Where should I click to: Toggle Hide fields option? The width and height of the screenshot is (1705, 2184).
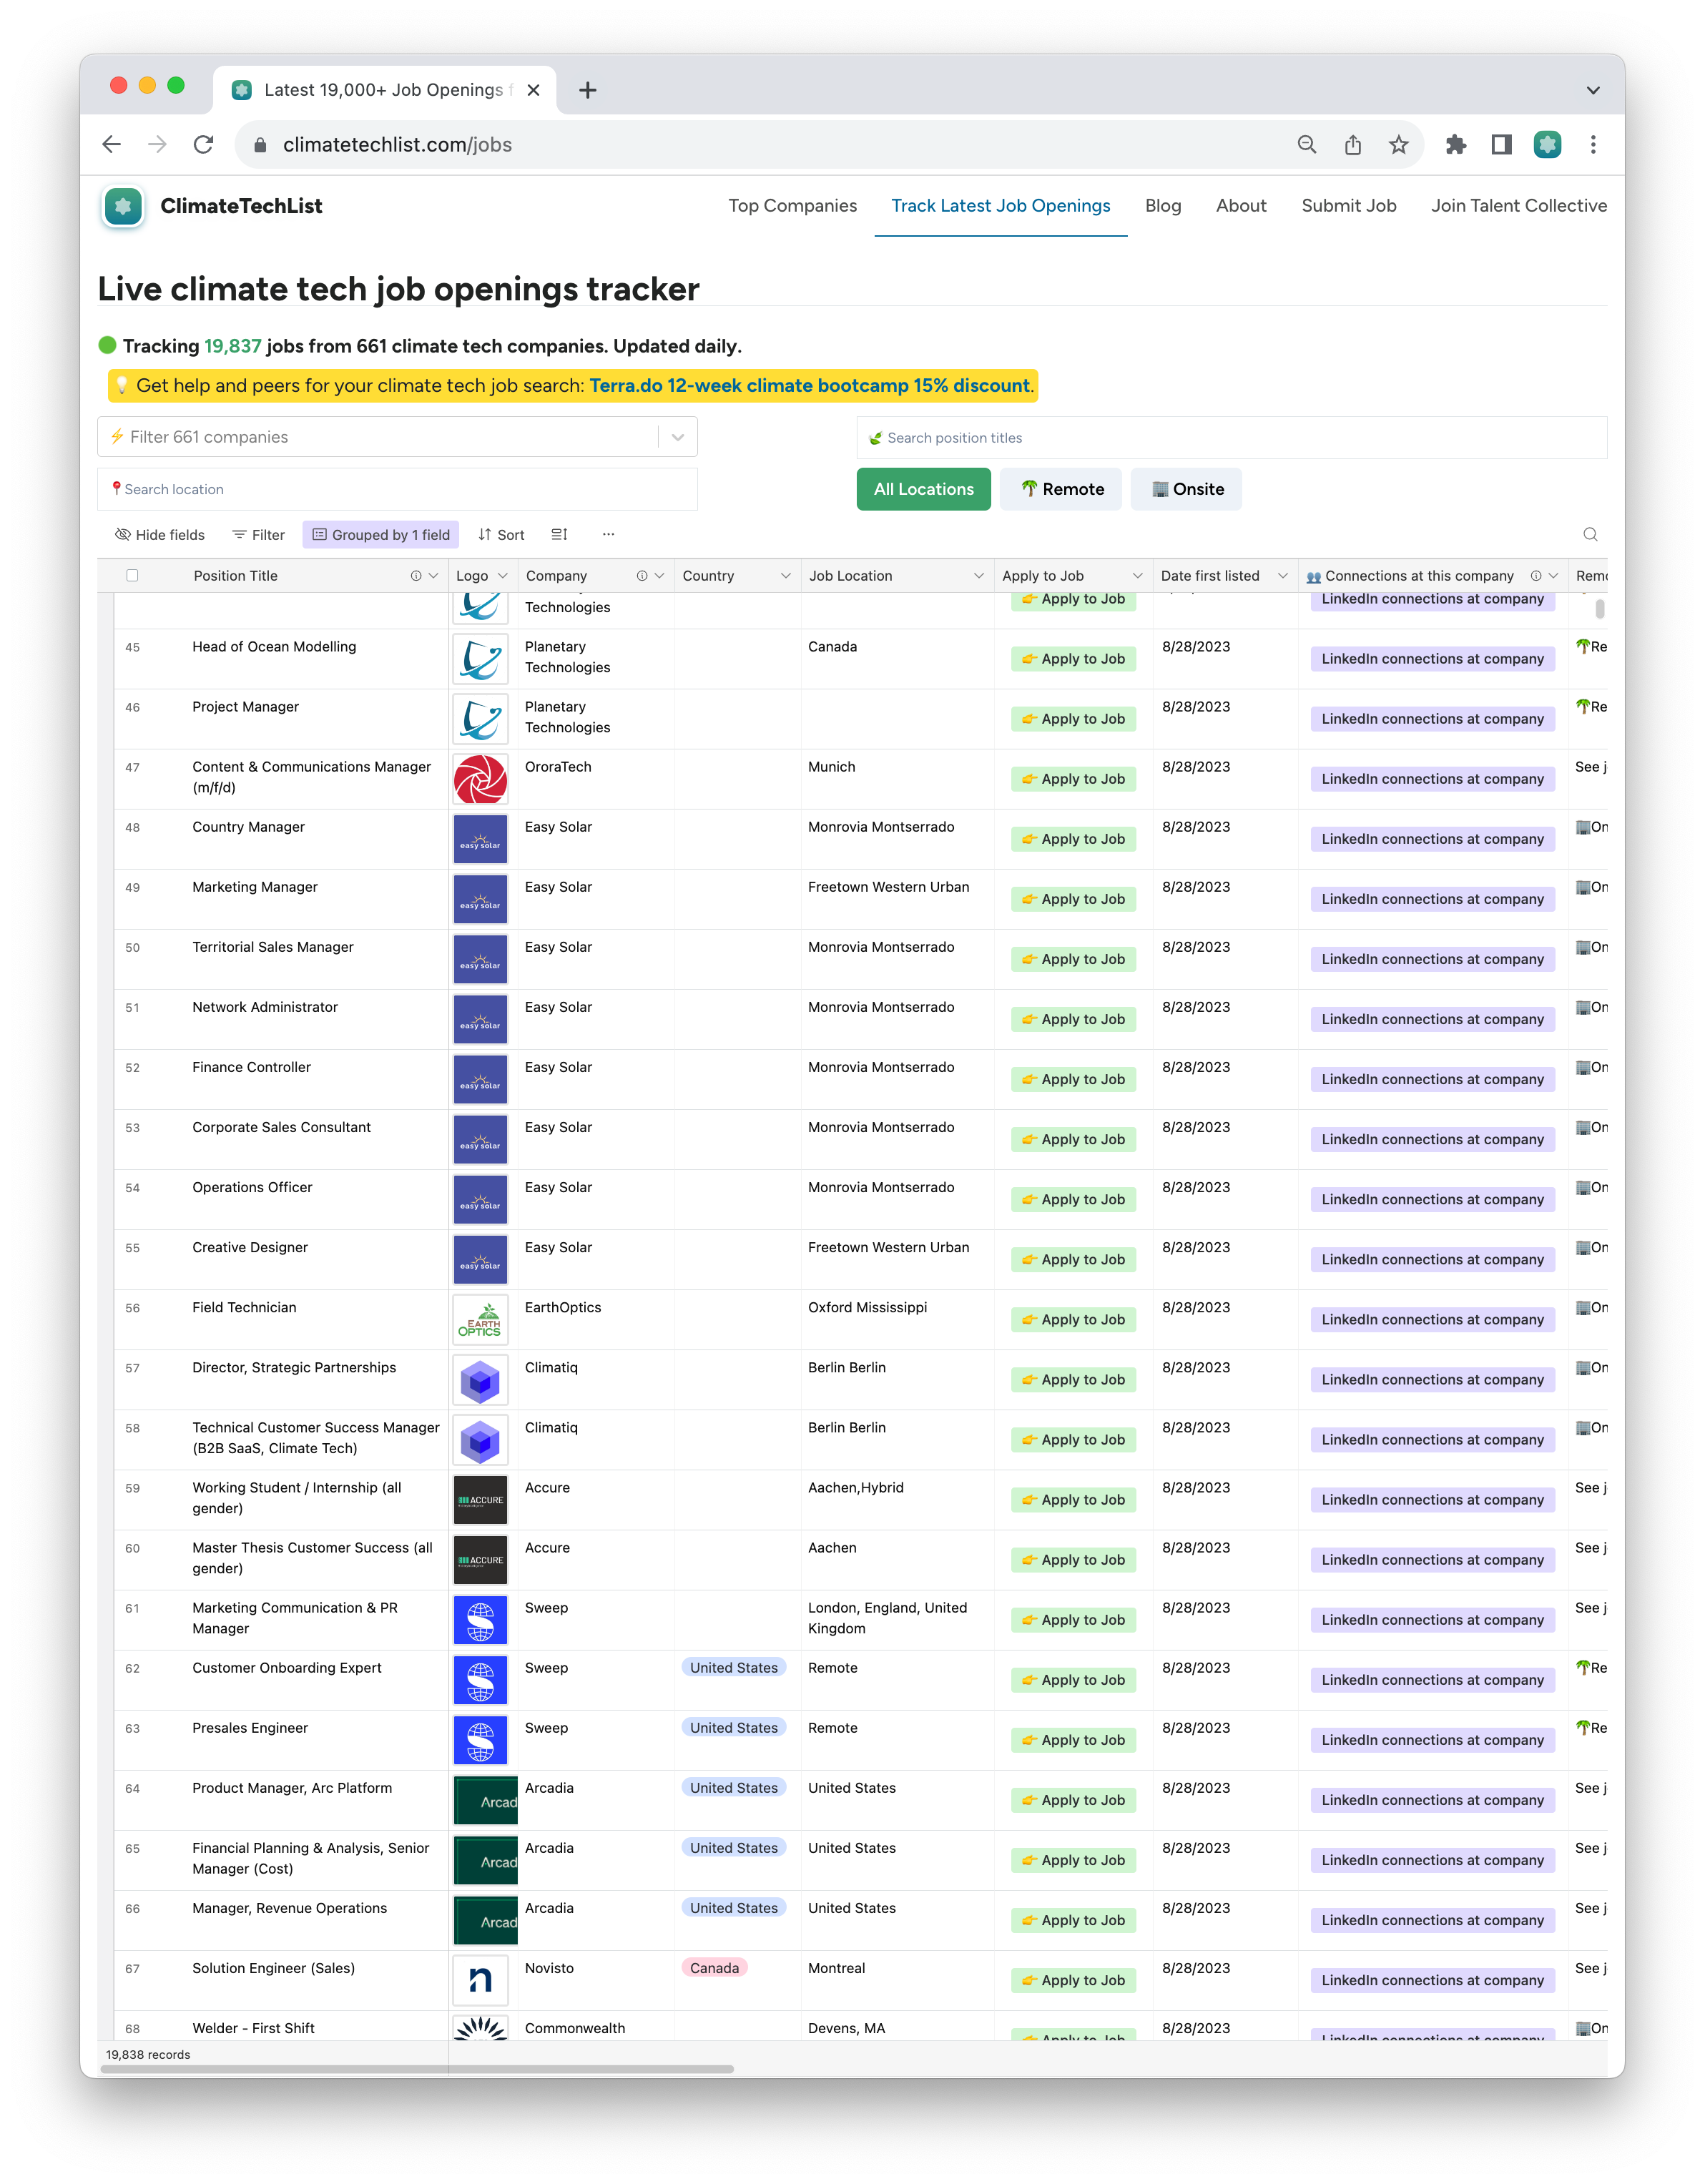[160, 535]
